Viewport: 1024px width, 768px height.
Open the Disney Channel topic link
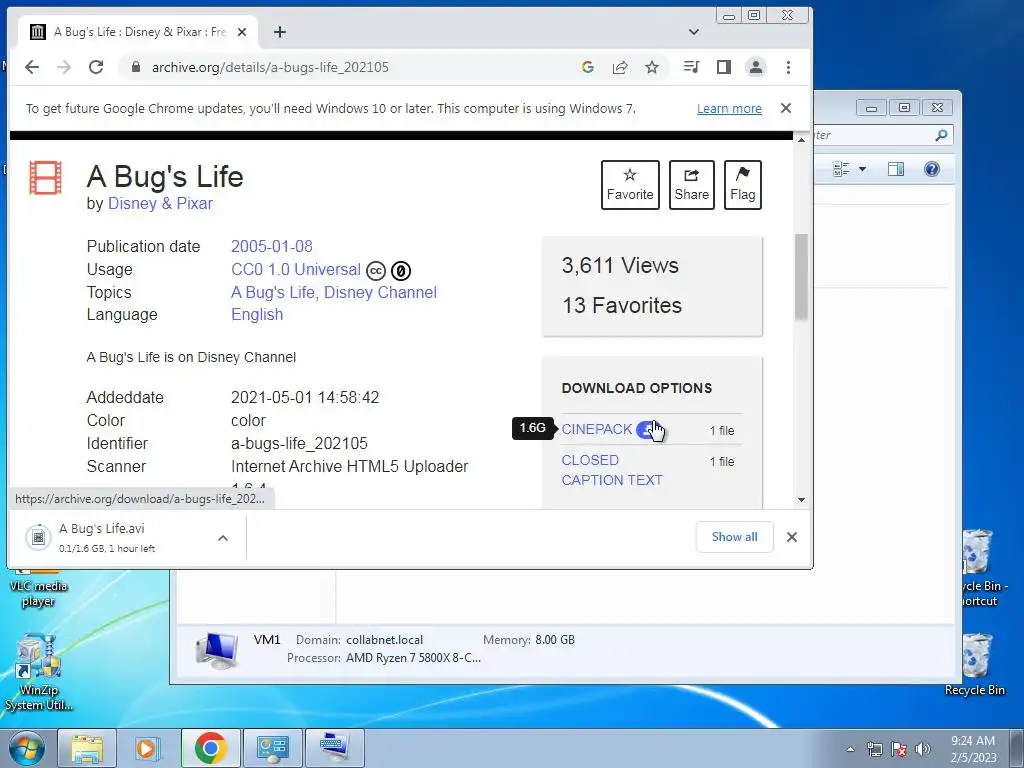(380, 293)
